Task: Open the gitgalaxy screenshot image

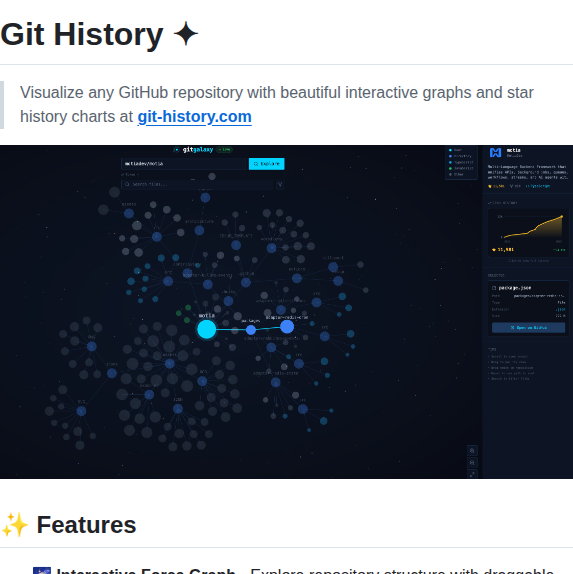Action: click(286, 312)
